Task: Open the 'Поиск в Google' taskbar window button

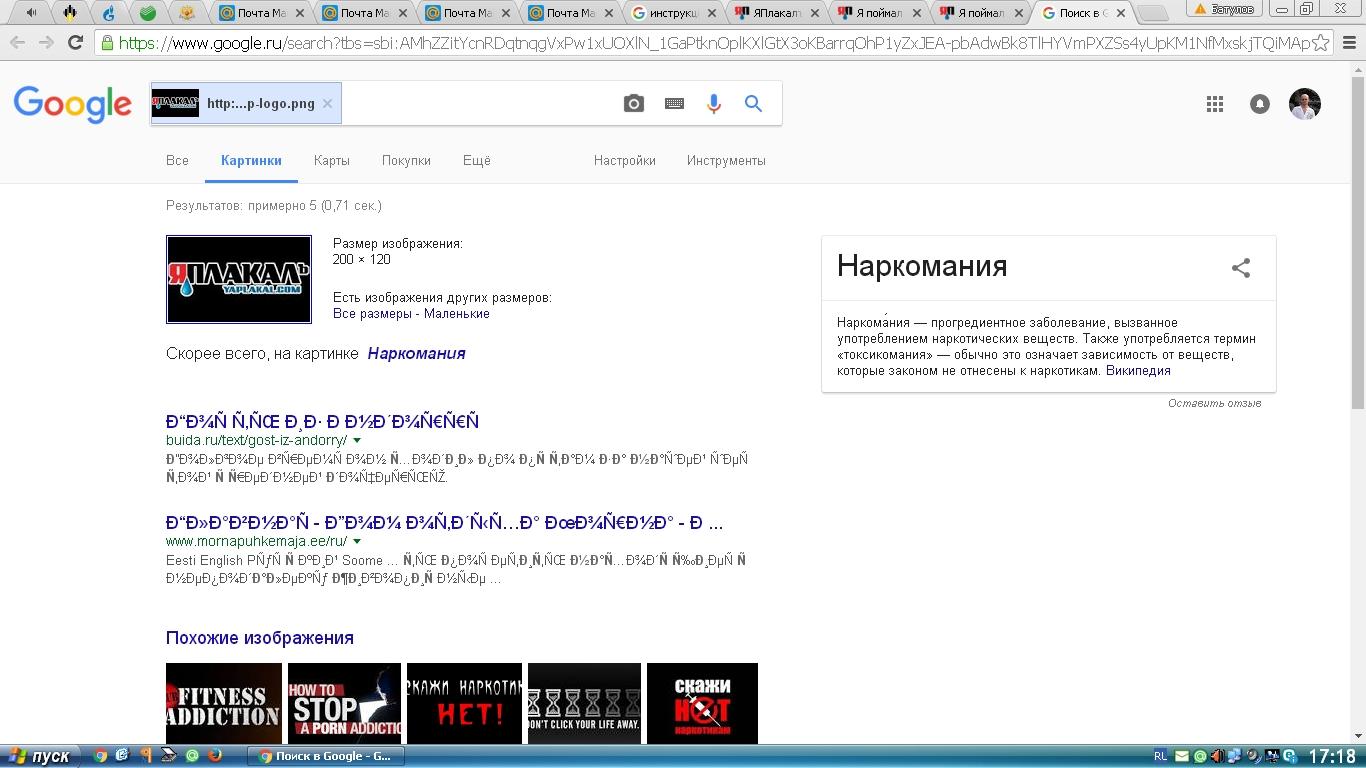Action: click(x=326, y=756)
